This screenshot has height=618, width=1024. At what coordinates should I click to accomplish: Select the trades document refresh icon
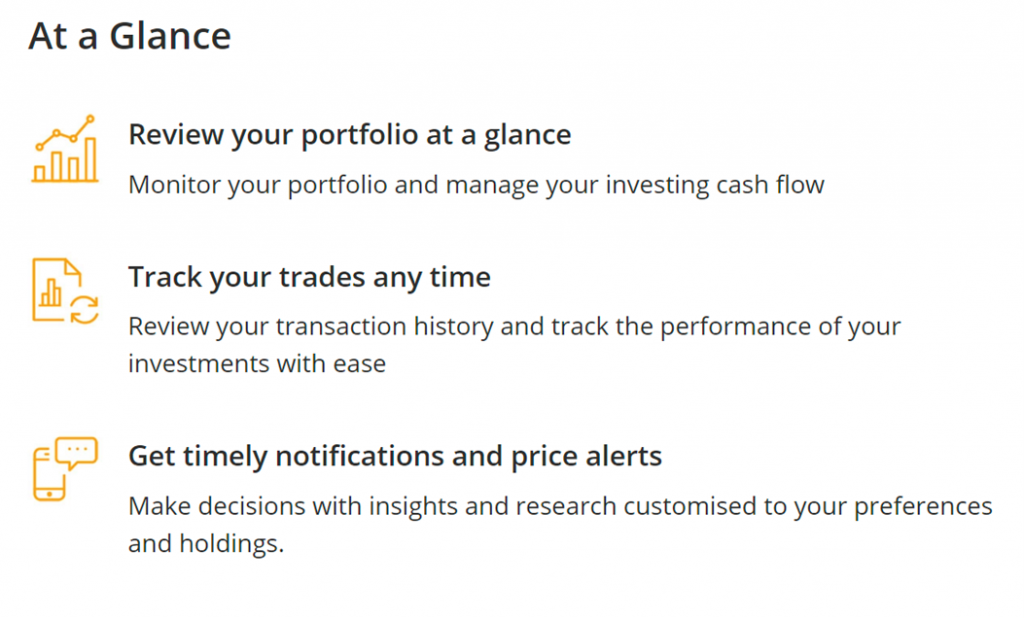pyautogui.click(x=65, y=291)
